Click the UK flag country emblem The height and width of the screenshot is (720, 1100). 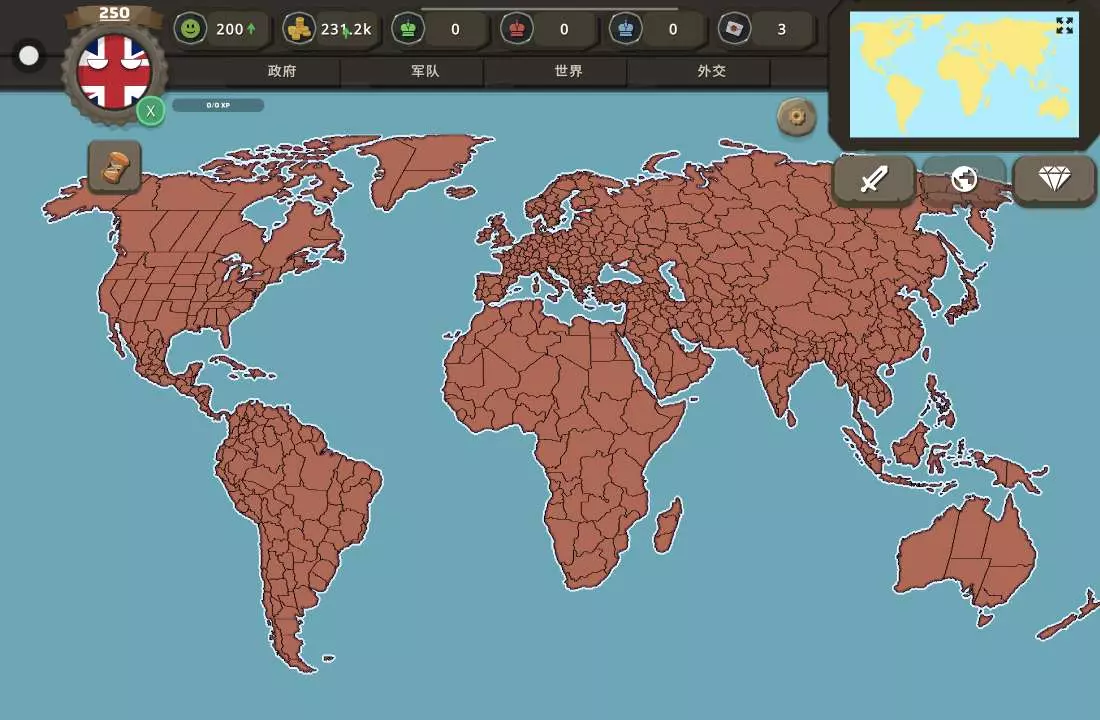pyautogui.click(x=114, y=72)
